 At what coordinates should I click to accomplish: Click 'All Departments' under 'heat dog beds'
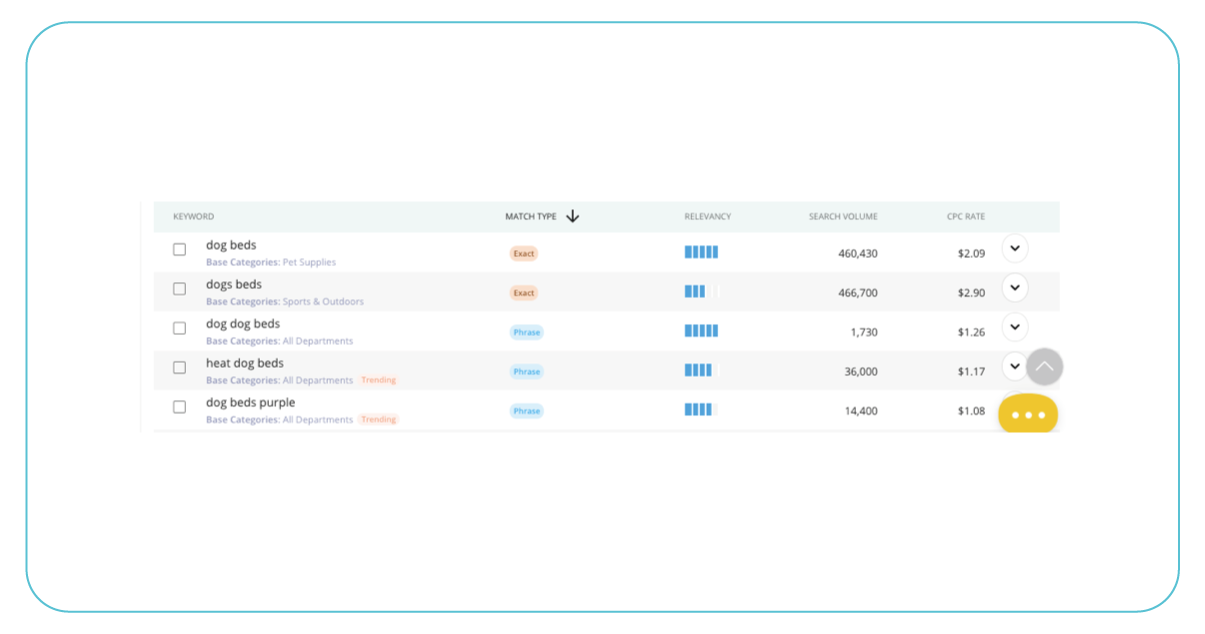coord(318,381)
